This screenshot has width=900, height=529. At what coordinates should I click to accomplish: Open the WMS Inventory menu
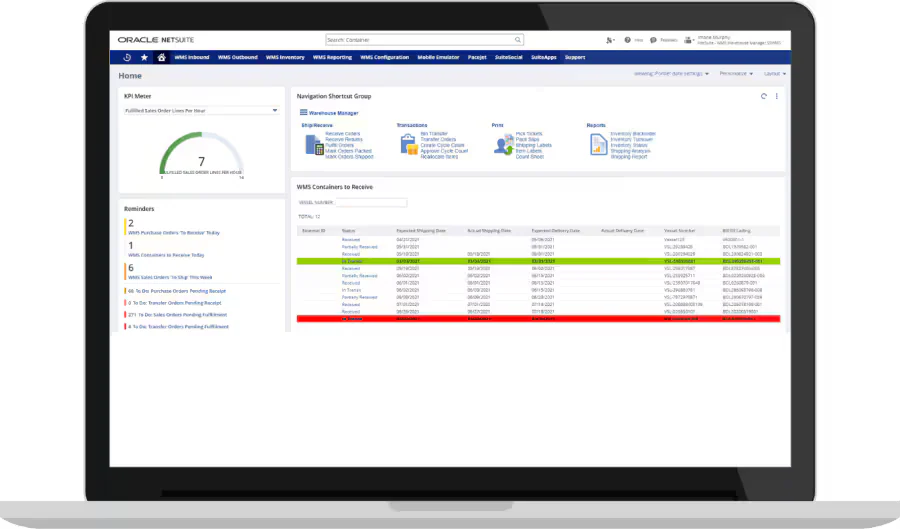[x=285, y=57]
